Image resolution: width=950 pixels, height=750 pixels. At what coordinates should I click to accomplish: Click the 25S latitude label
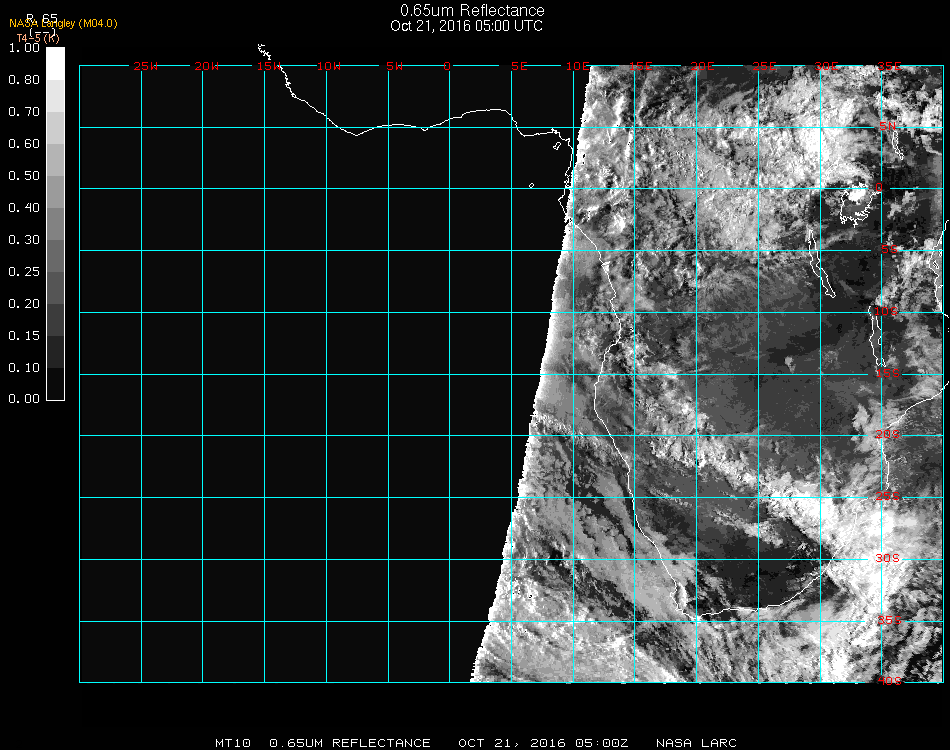(888, 496)
